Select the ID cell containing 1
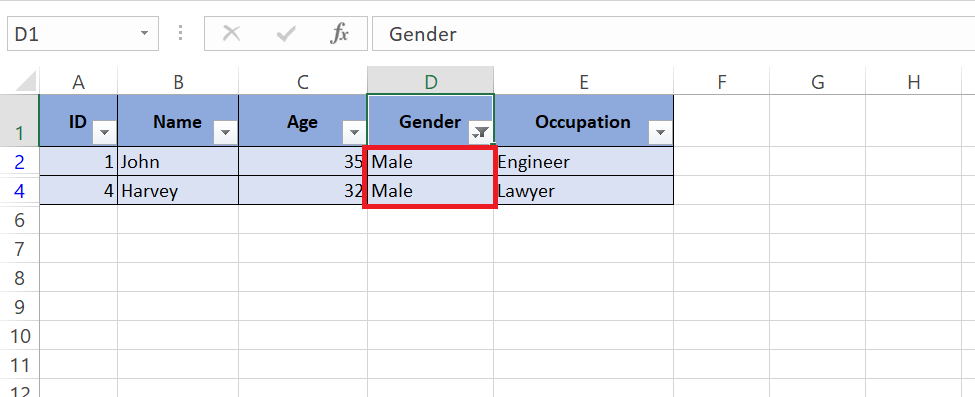 (78, 161)
